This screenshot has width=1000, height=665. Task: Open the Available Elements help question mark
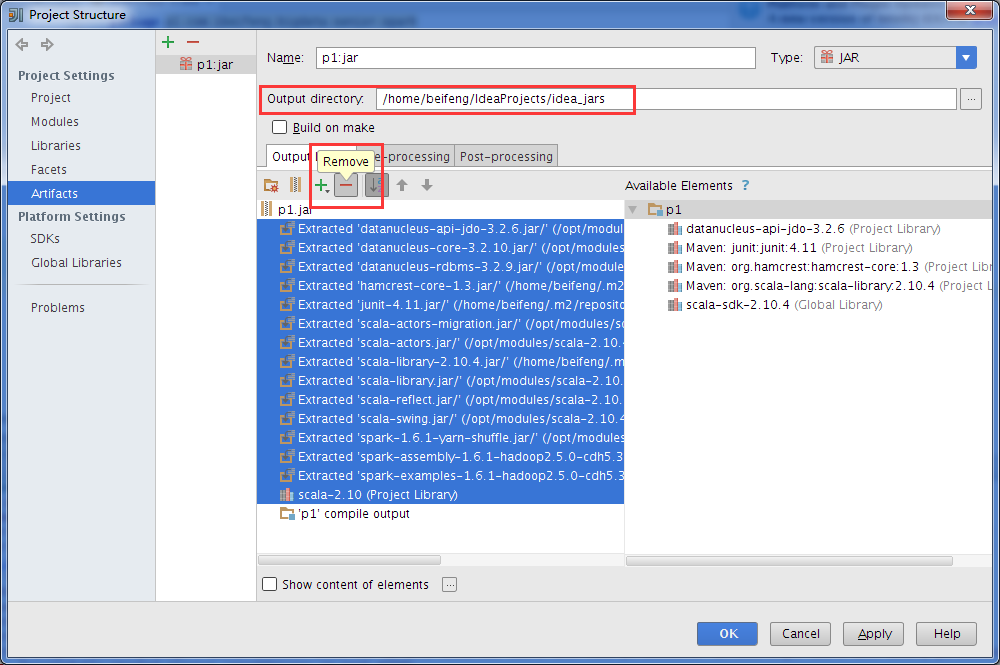[746, 186]
